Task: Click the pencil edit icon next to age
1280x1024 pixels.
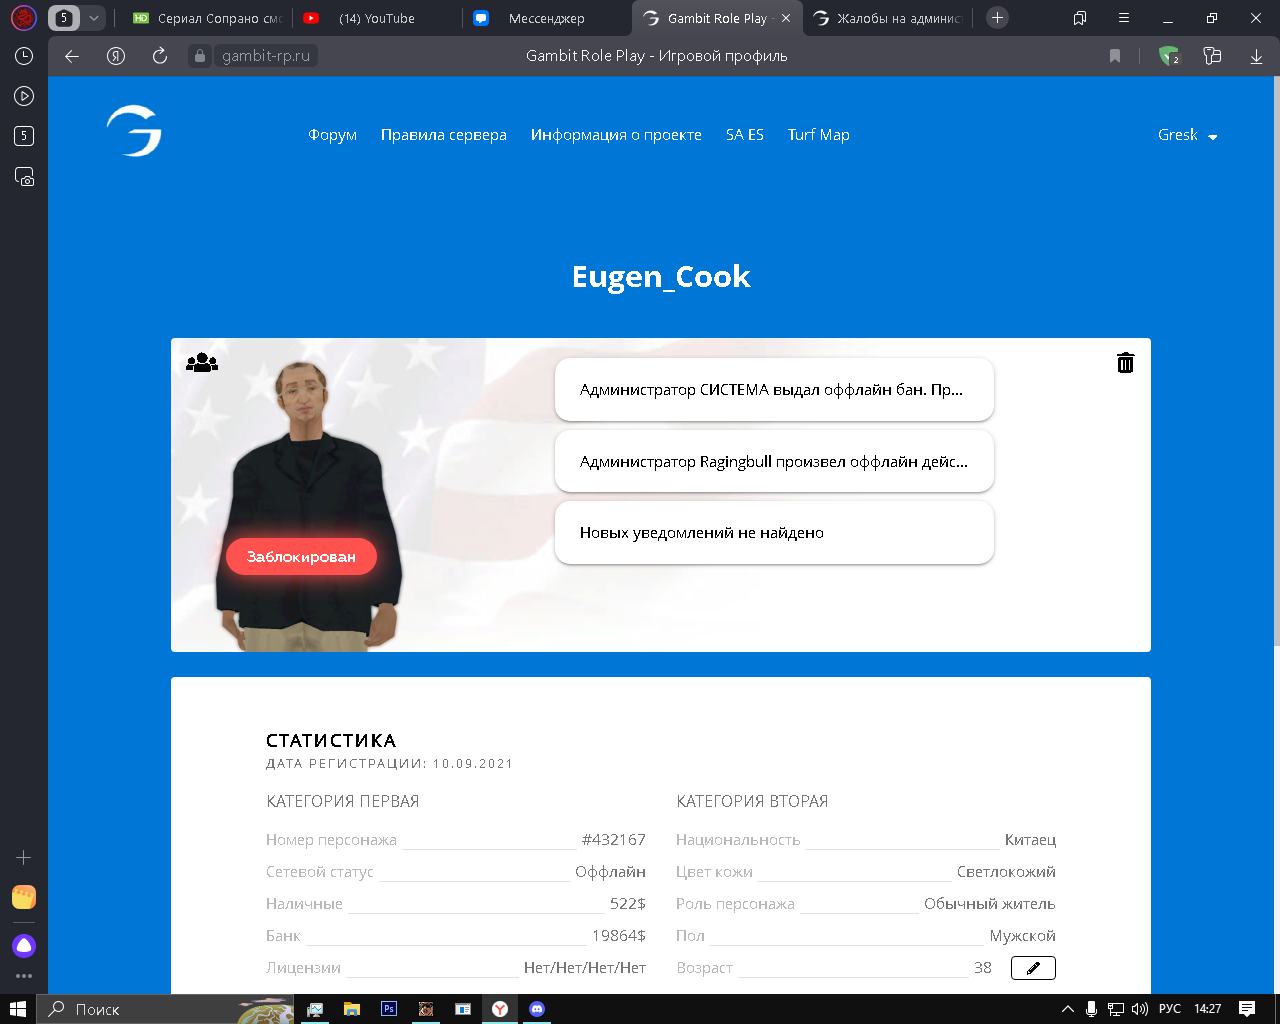Action: point(1033,968)
